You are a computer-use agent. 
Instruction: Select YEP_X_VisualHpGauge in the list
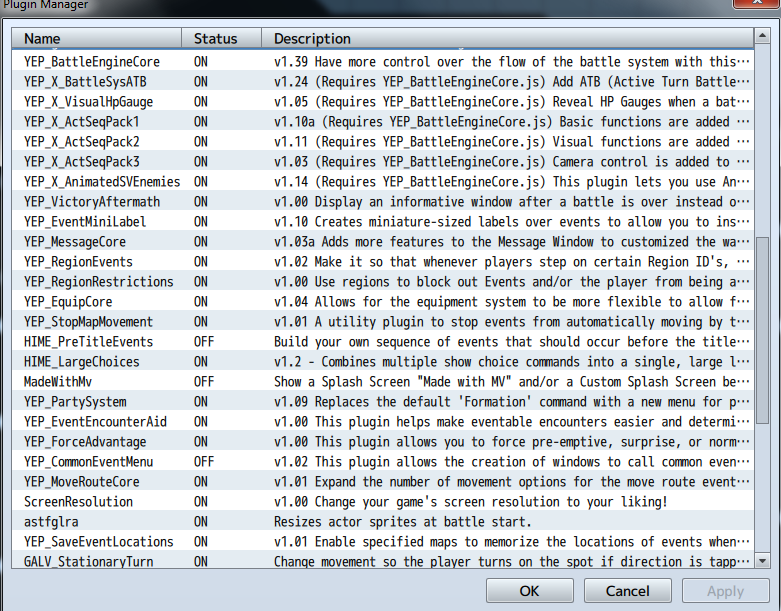[383, 102]
